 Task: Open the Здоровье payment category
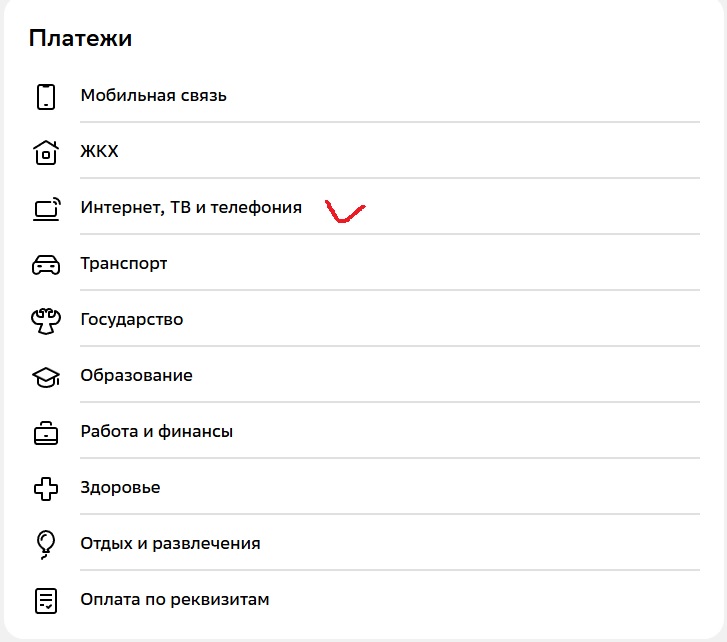[121, 488]
